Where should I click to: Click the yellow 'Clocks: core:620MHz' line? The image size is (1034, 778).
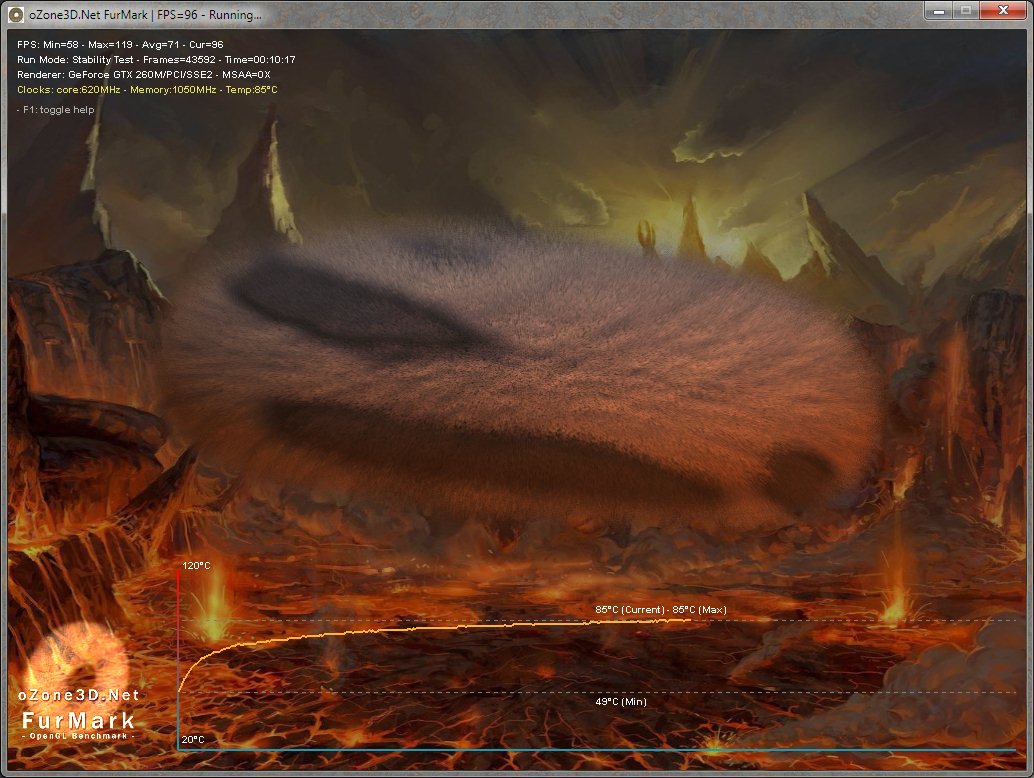[x=147, y=90]
